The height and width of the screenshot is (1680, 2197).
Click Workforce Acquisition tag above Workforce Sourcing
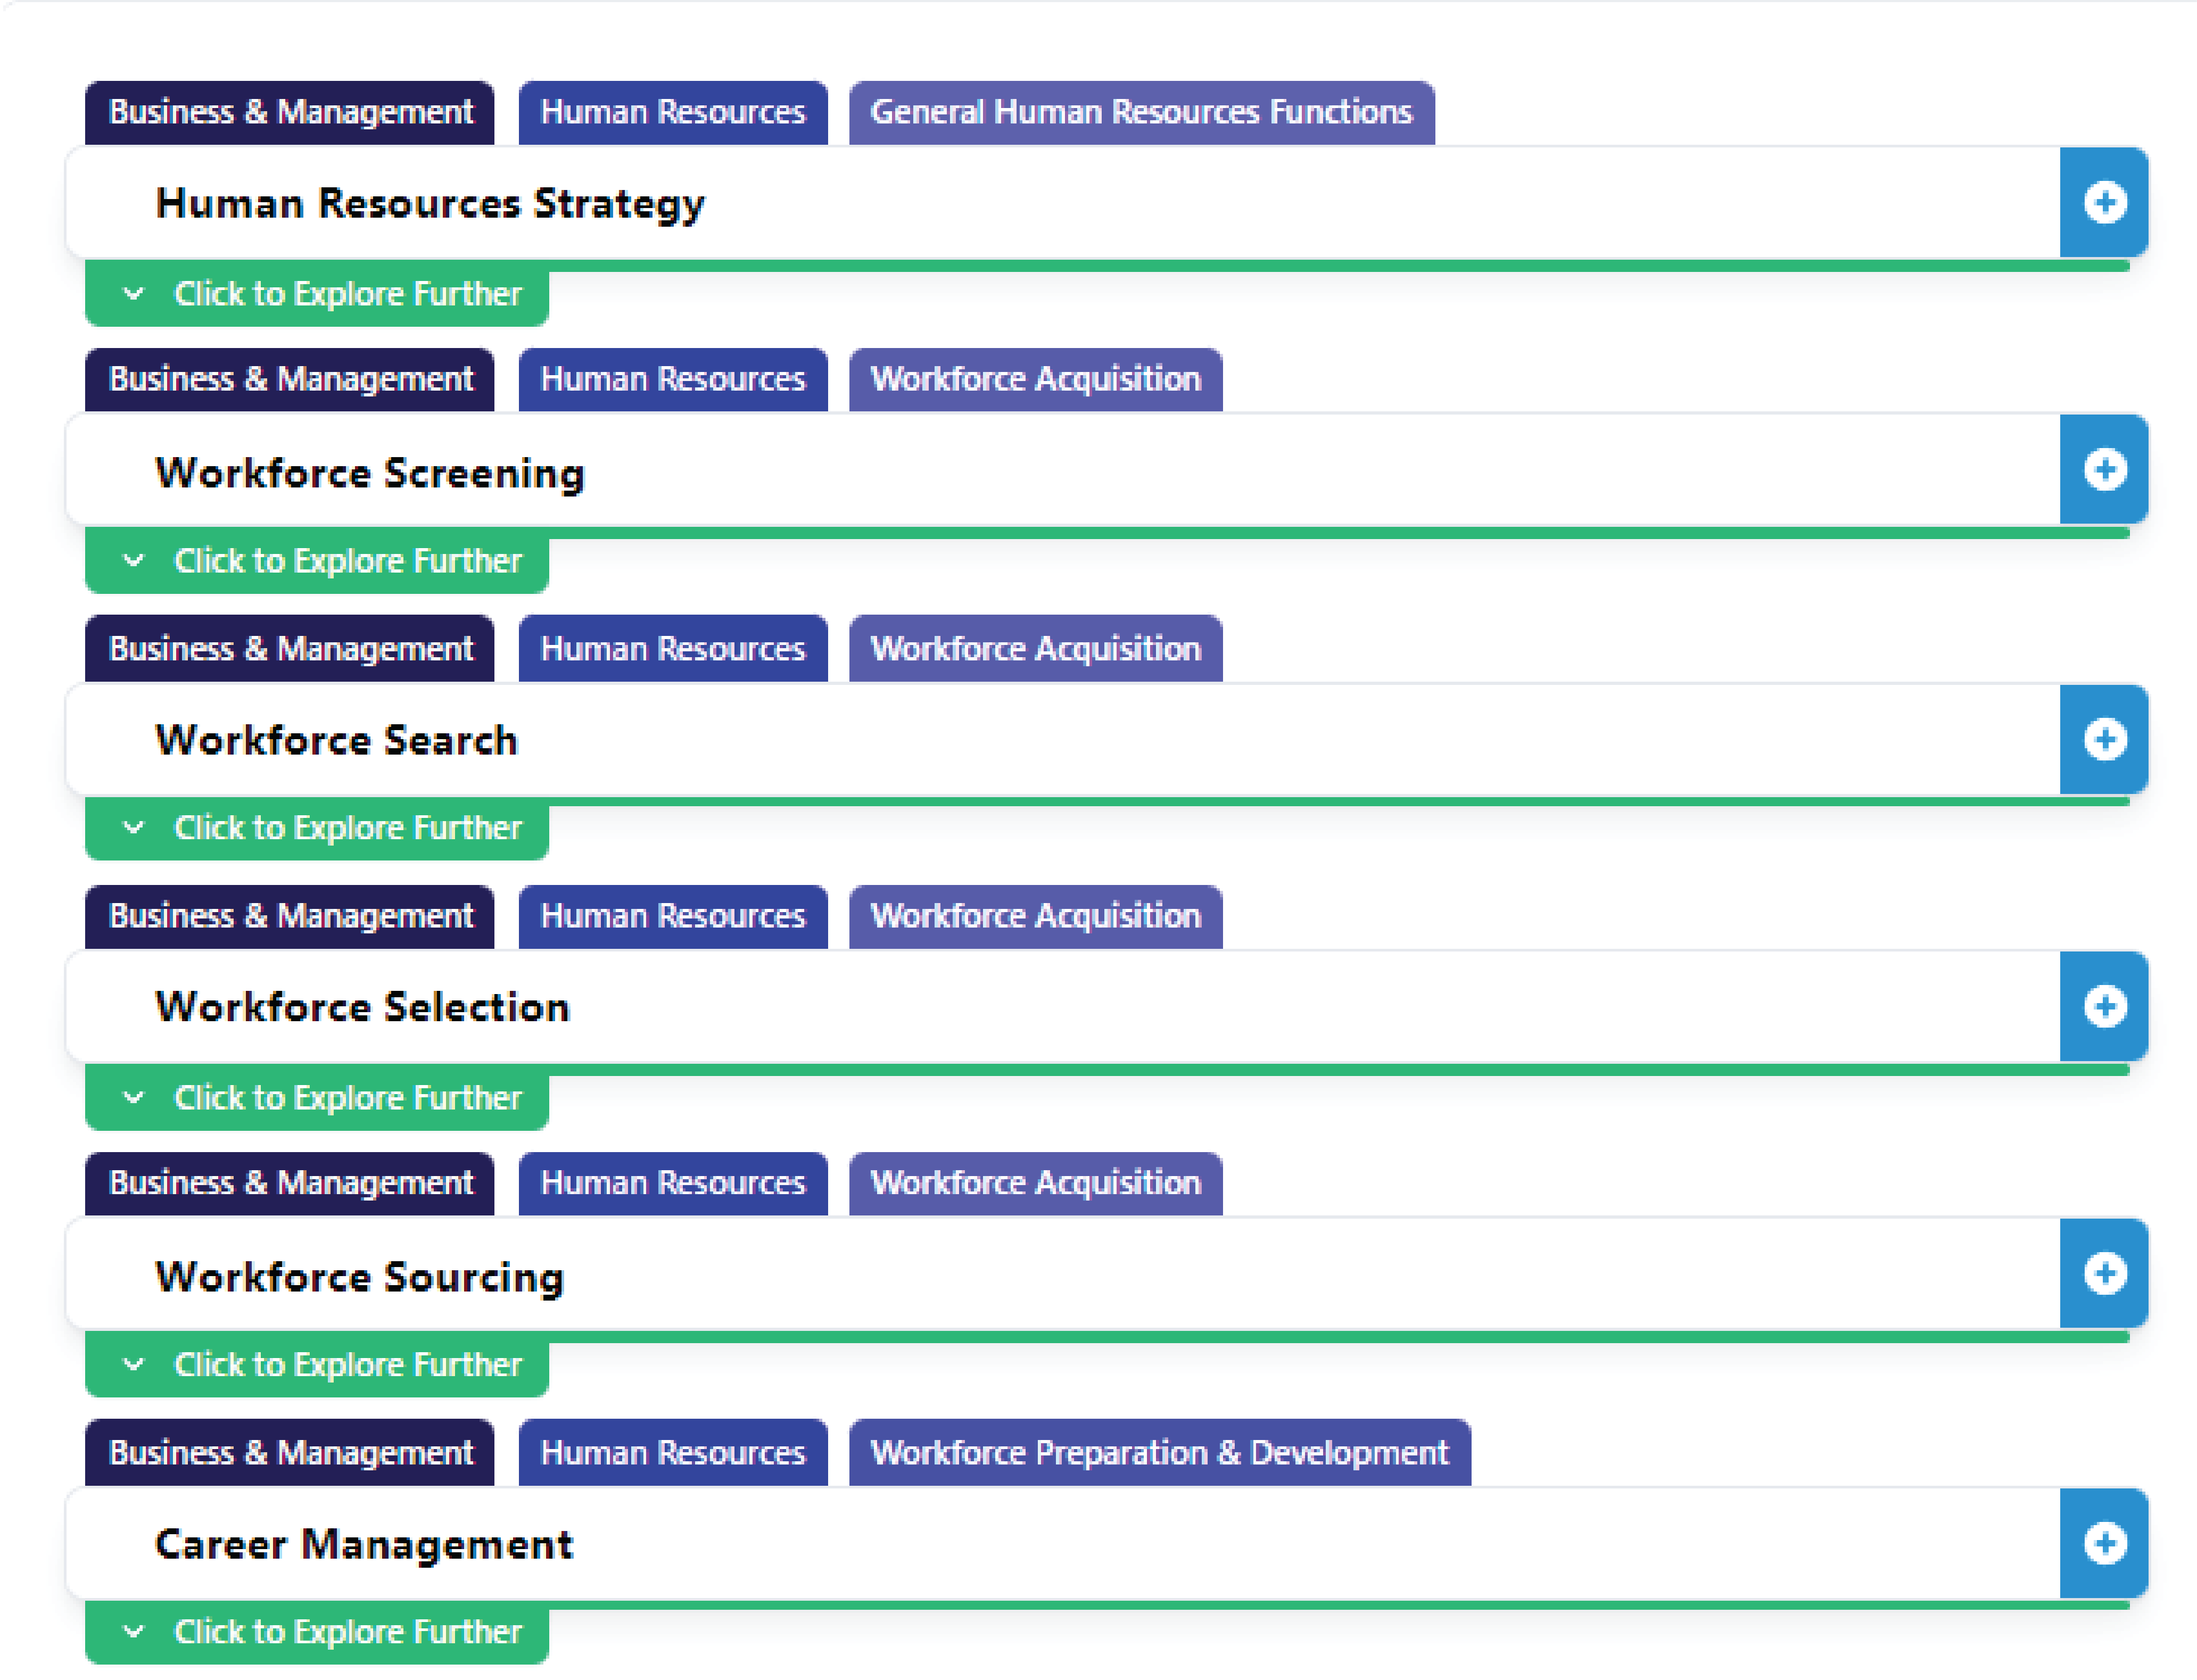[1035, 1184]
